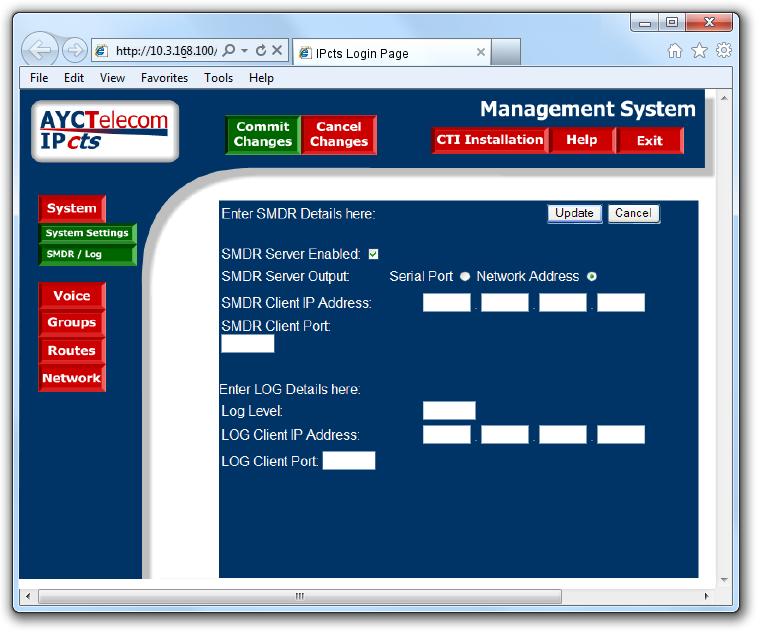Open the Favorites menu

click(164, 78)
